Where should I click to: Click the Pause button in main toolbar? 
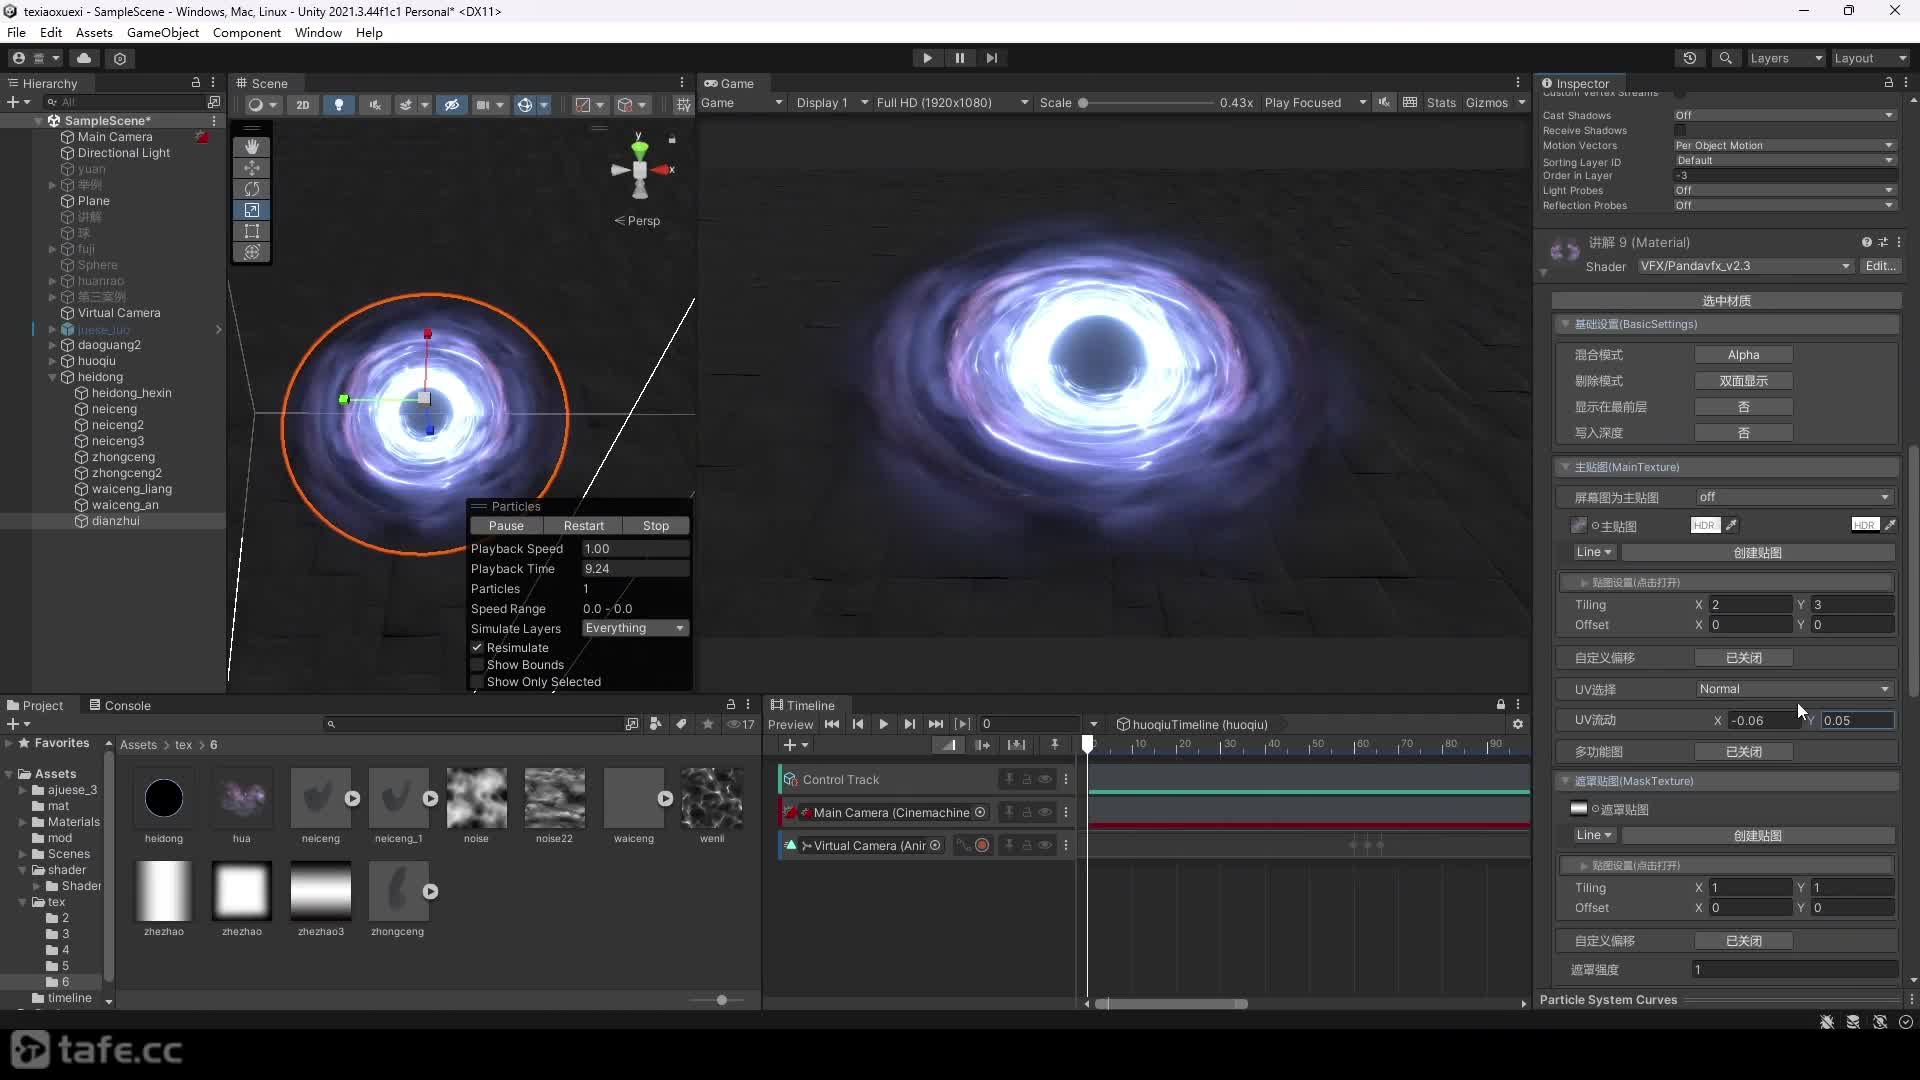959,58
